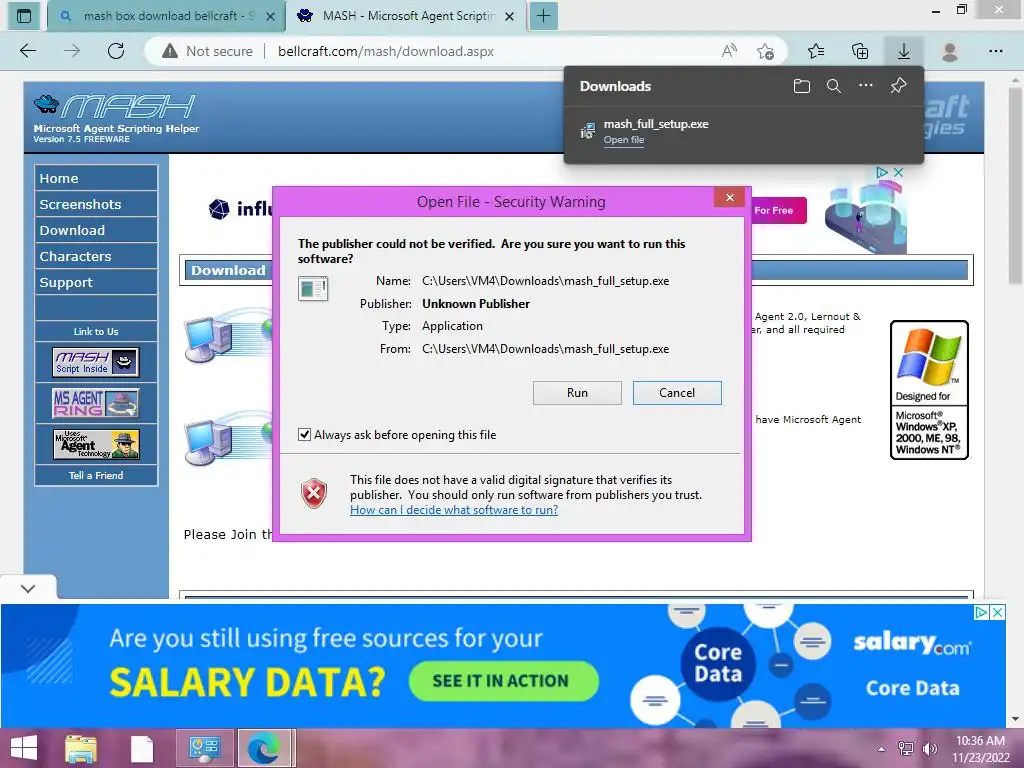Click Cancel in Security Warning dialog
Screen dimensions: 1024x768
pyautogui.click(x=677, y=392)
